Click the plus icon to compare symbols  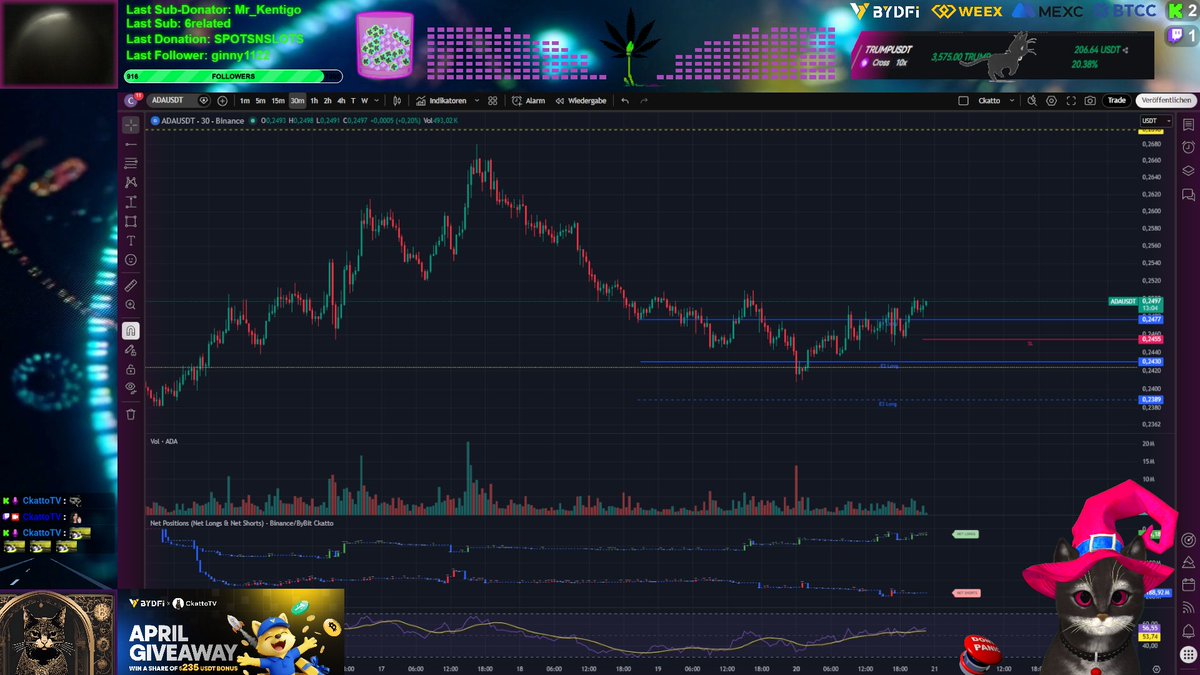[222, 100]
